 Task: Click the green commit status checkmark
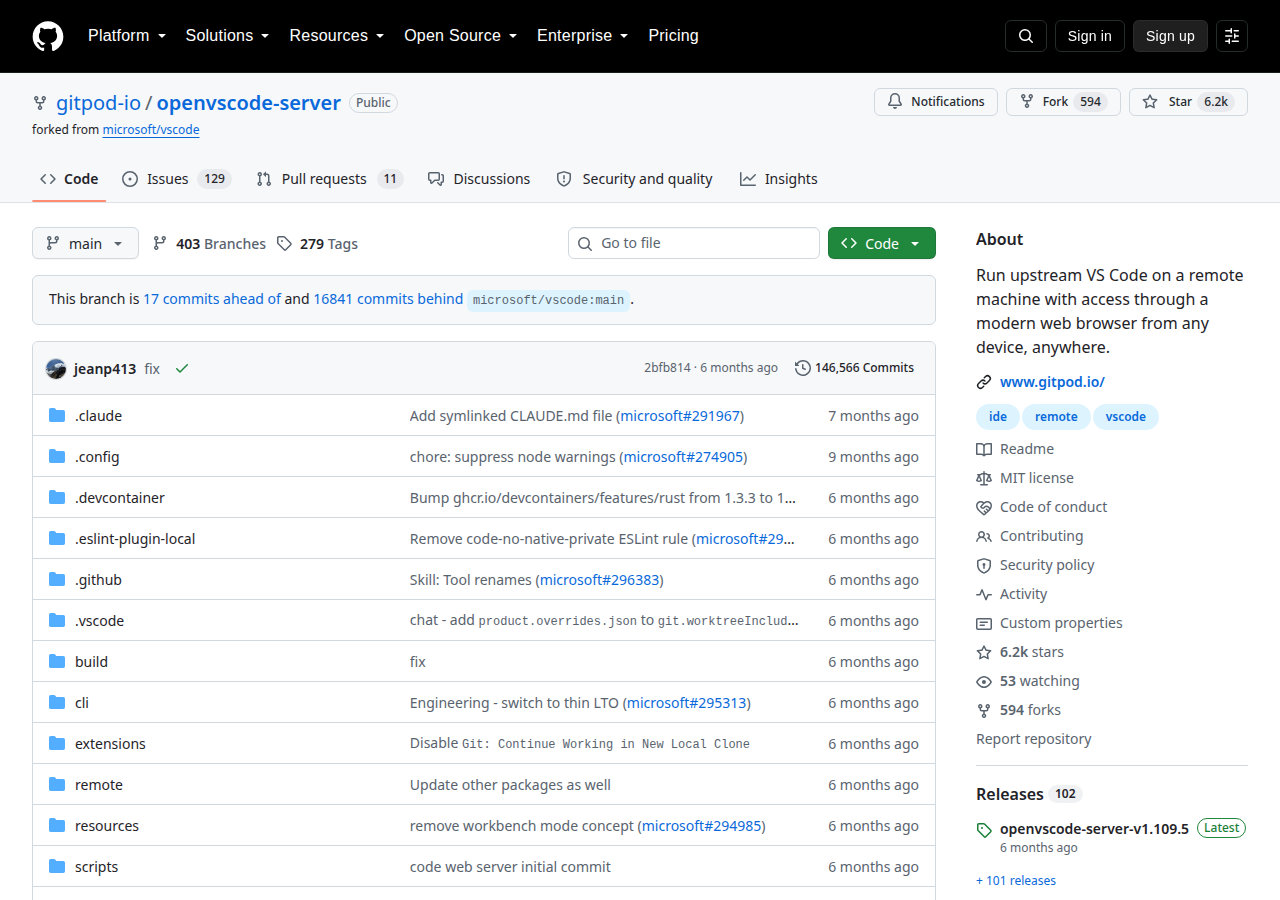pyautogui.click(x=182, y=368)
